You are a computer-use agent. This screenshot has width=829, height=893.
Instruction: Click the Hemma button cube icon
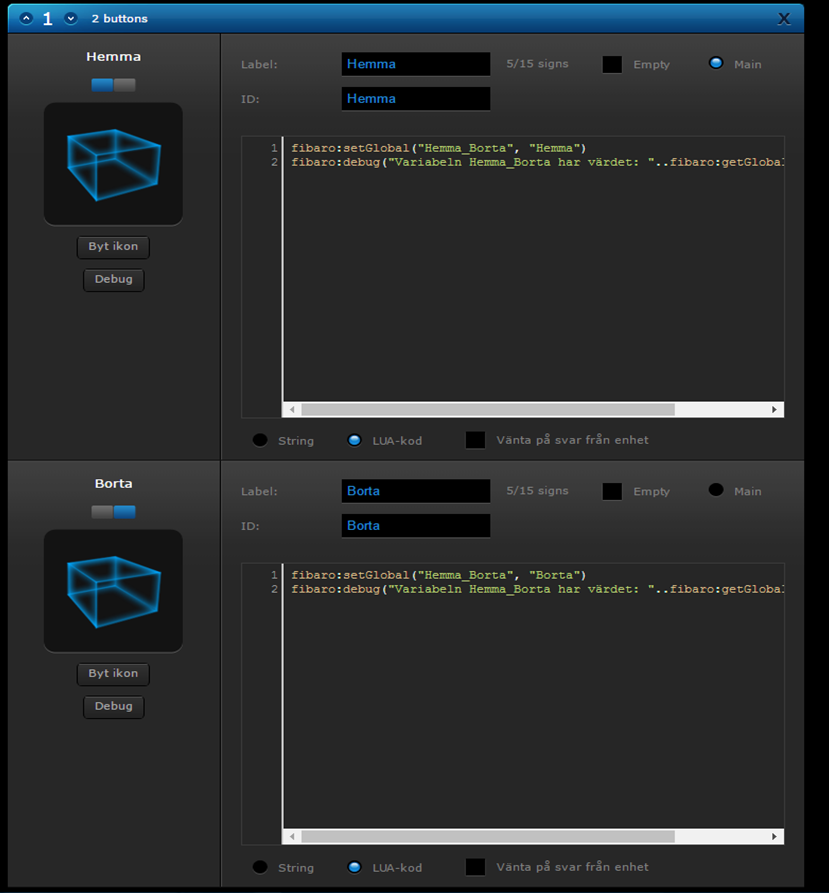tap(113, 163)
